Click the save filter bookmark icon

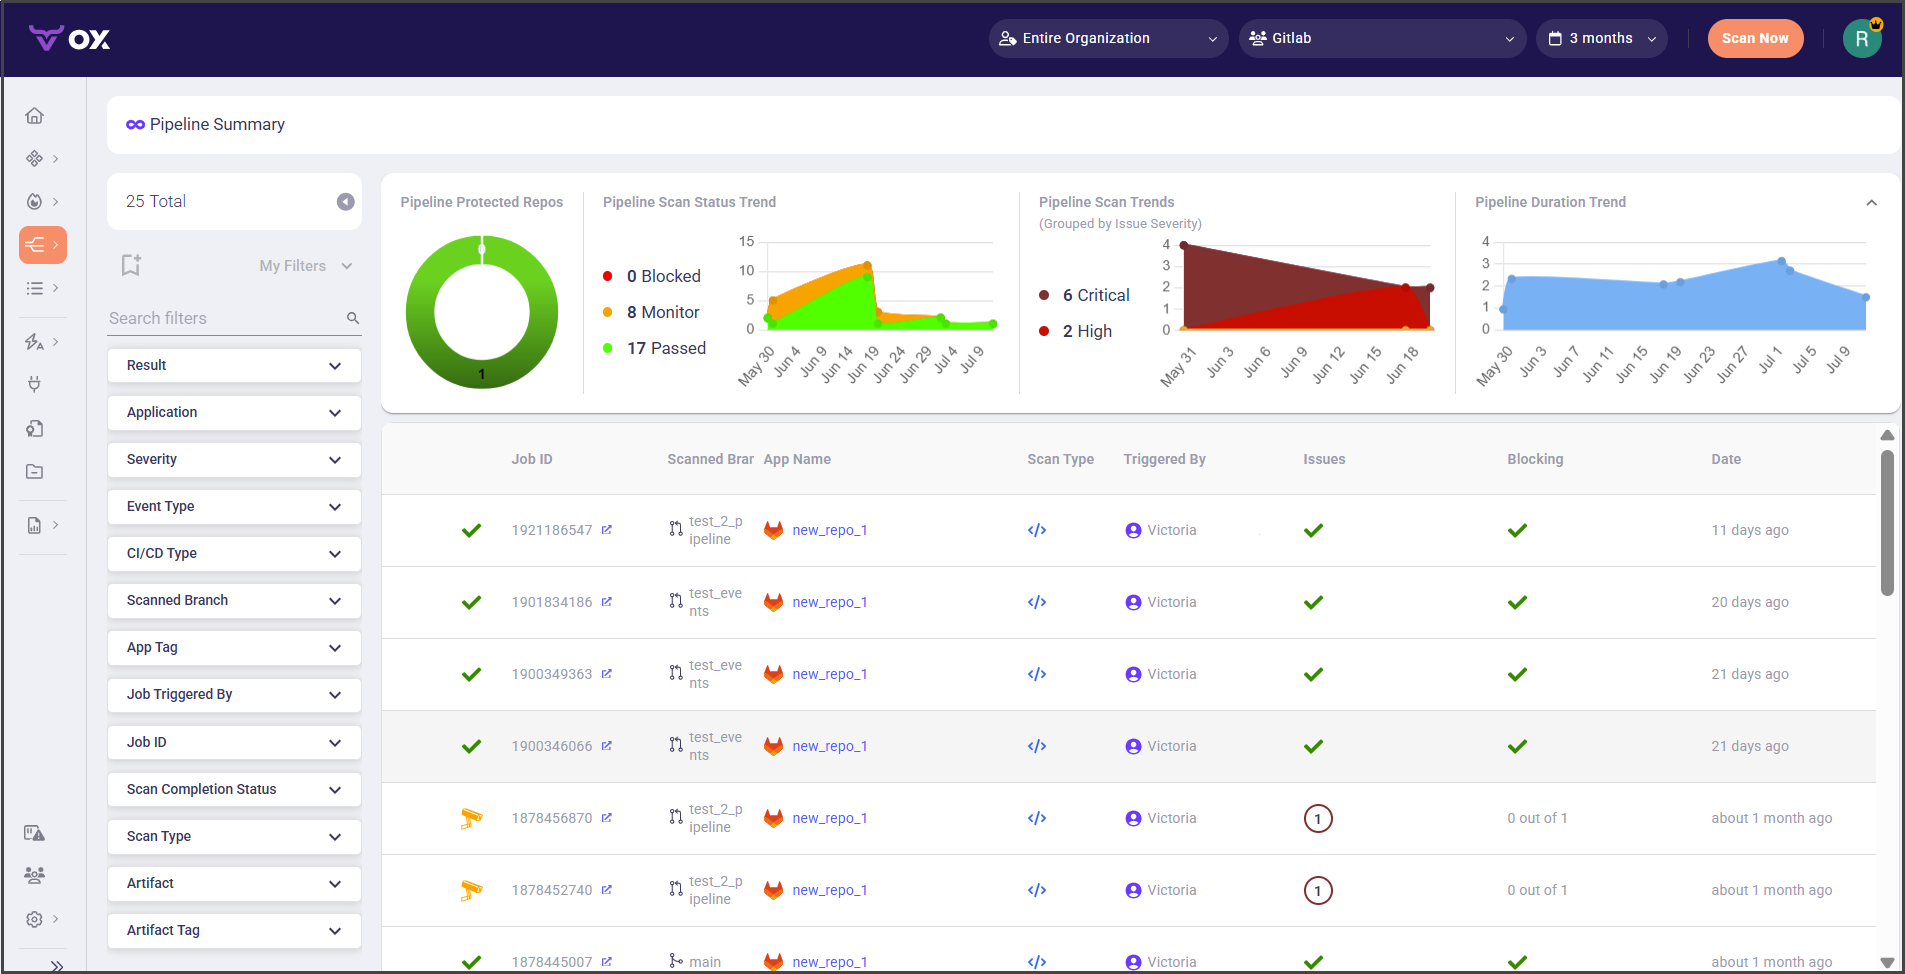pos(131,265)
